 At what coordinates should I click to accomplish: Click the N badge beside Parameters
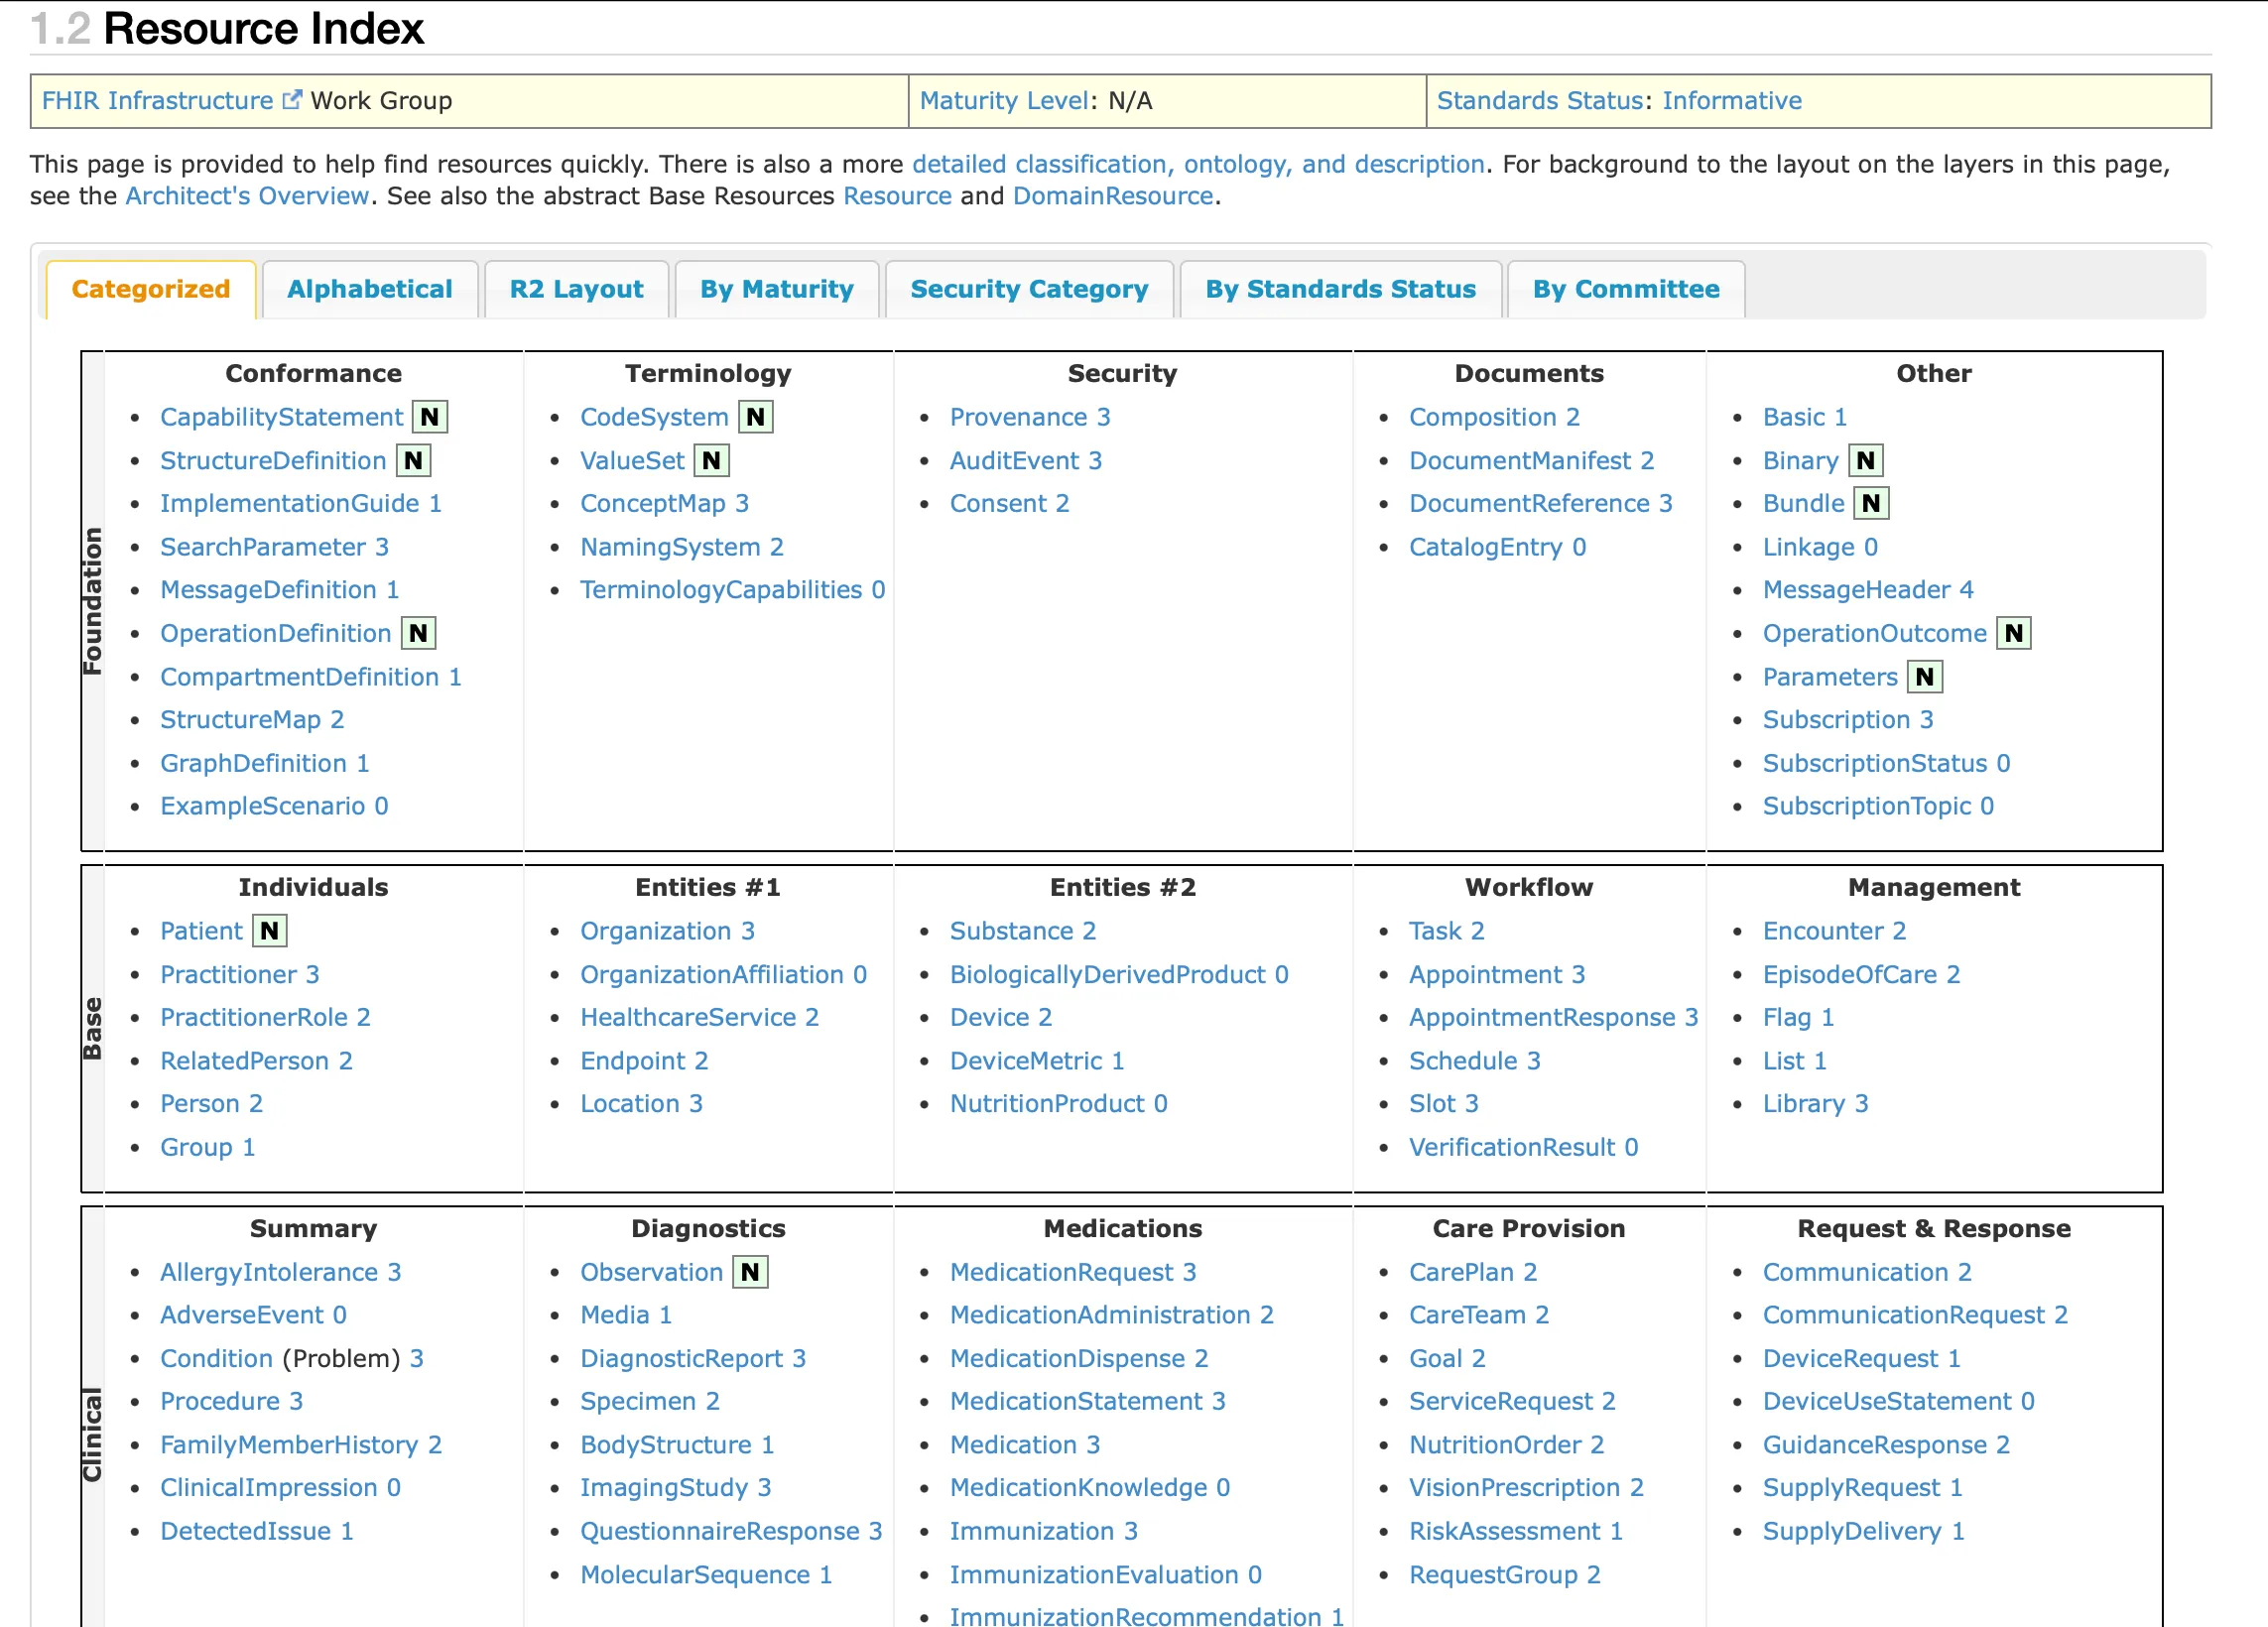point(1925,676)
